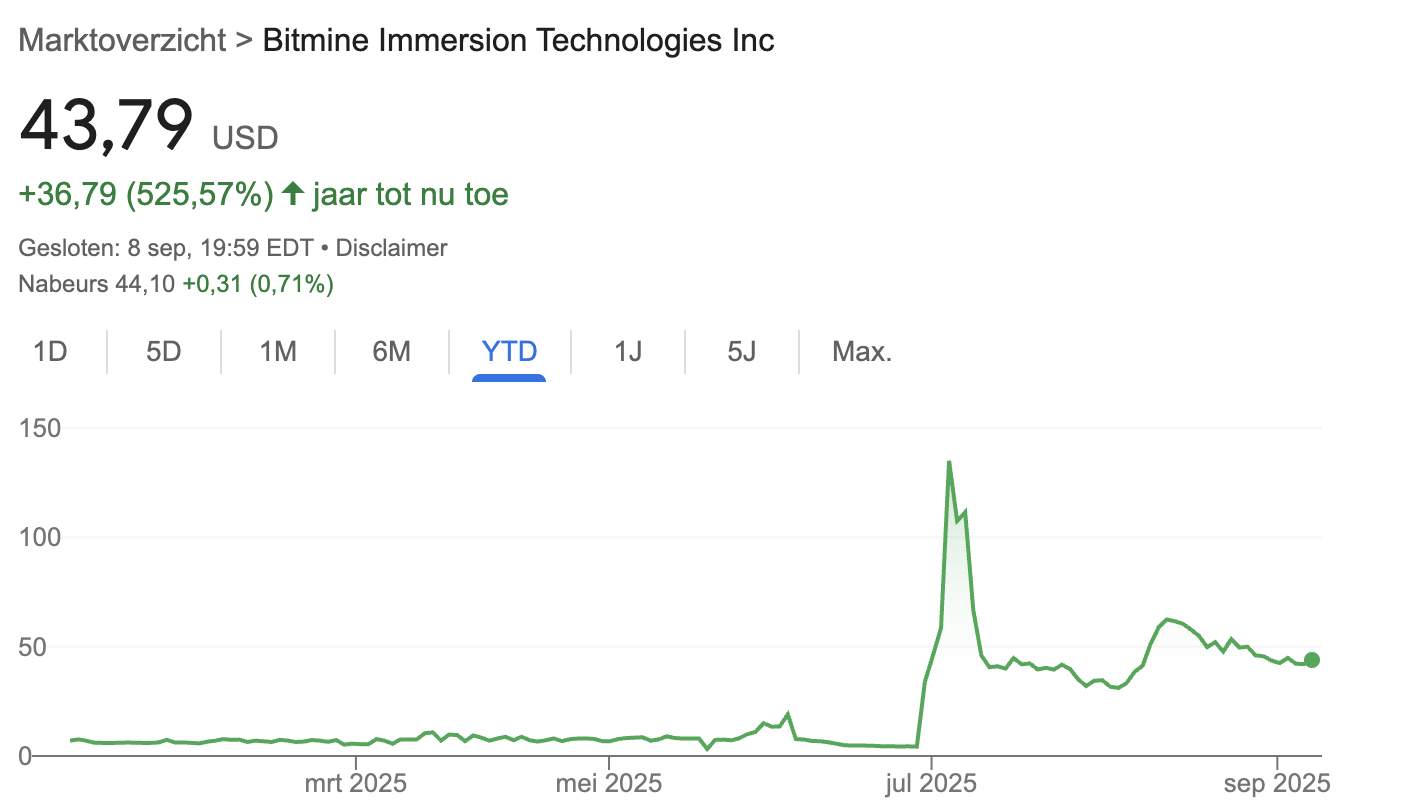Click the 'mrt 2025' axis label

pyautogui.click(x=355, y=782)
